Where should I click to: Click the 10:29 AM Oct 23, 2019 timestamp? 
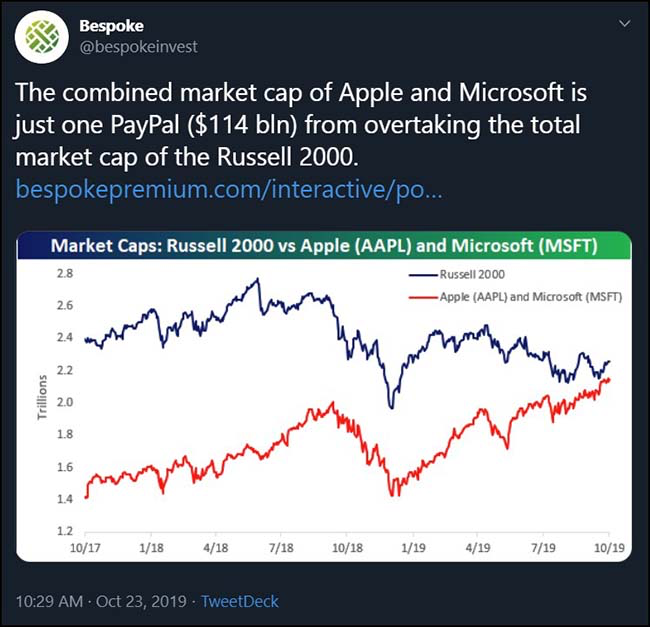(101, 601)
